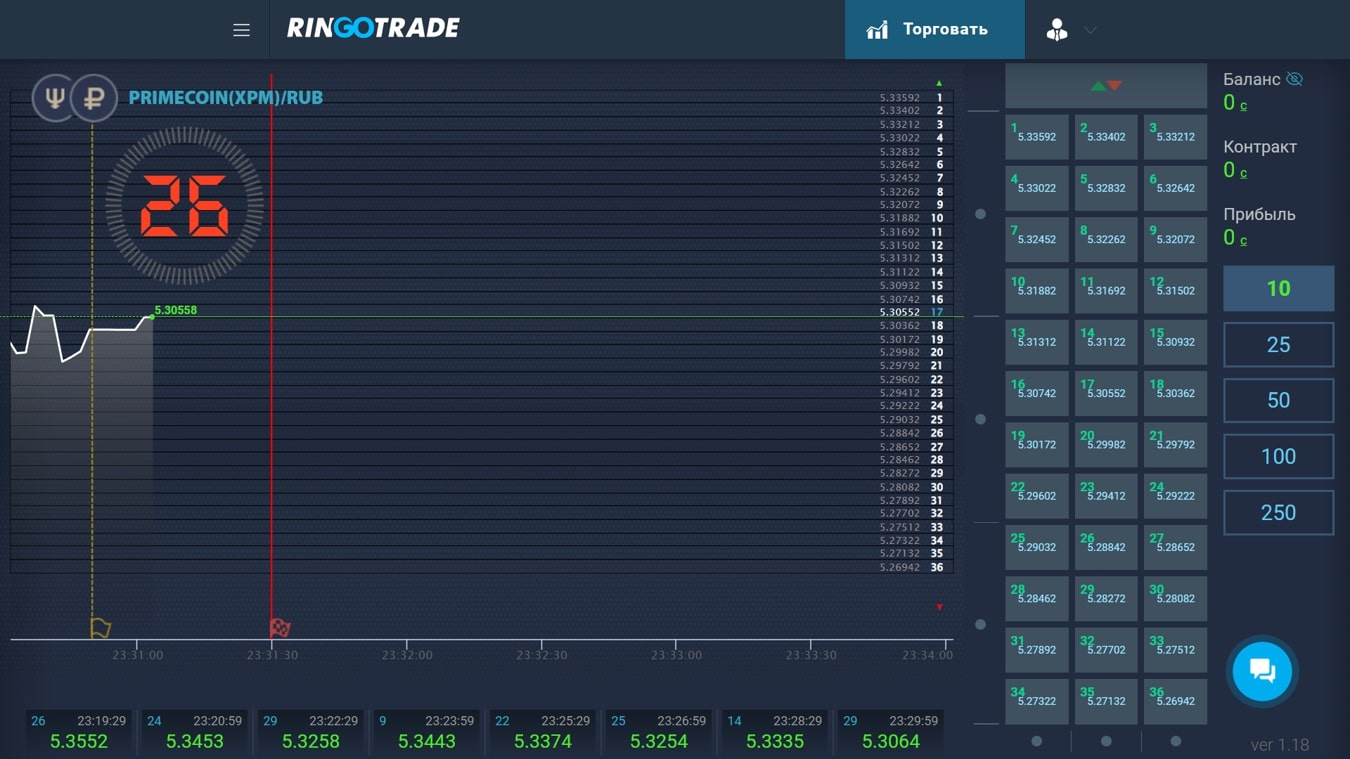Open the live chat bubble
Image resolution: width=1350 pixels, height=759 pixels.
point(1262,671)
